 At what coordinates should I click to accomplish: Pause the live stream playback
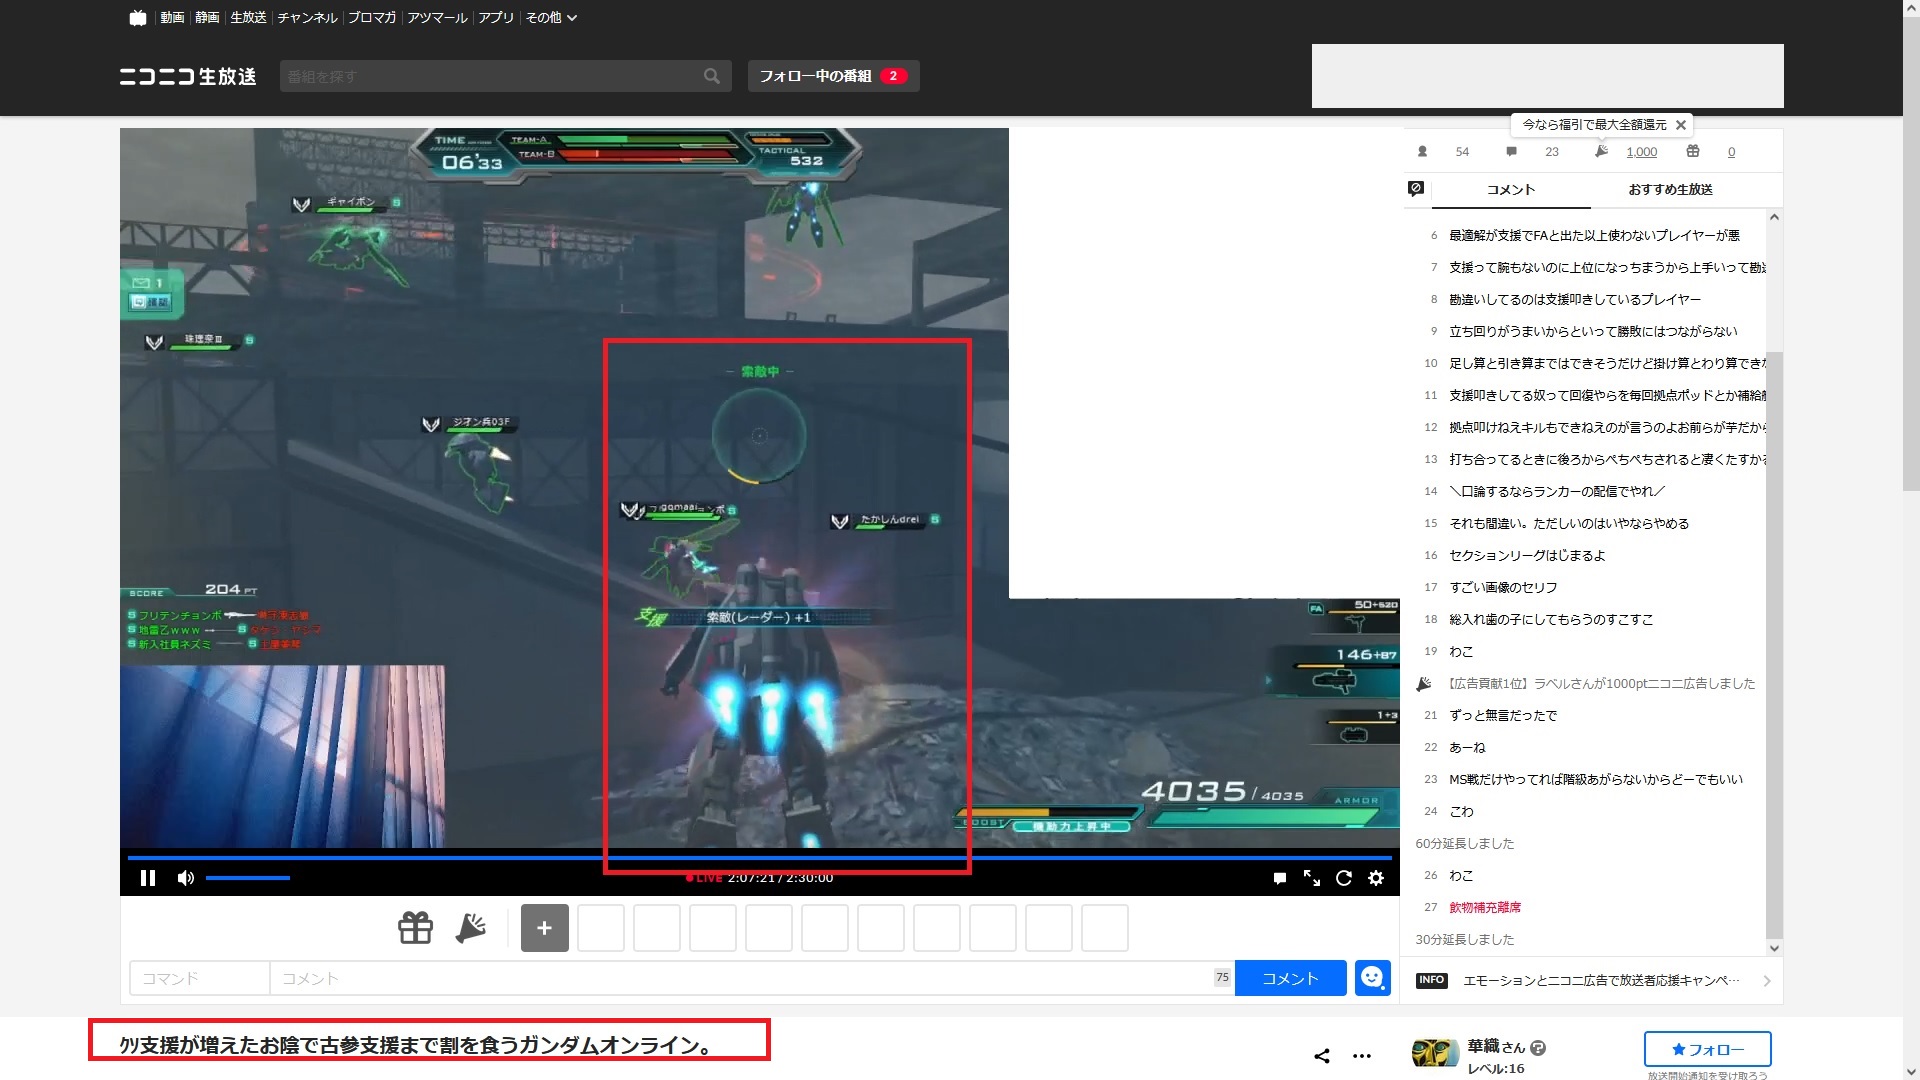click(x=148, y=878)
